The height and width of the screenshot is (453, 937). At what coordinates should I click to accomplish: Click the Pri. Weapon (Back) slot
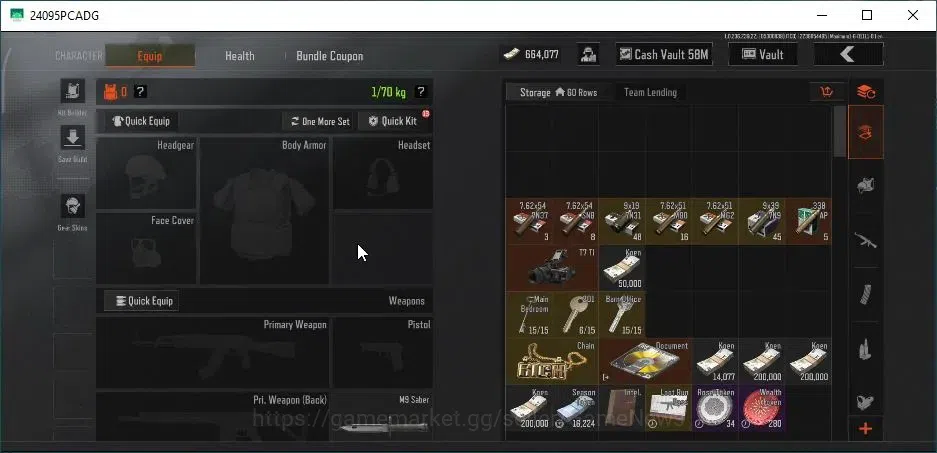213,417
